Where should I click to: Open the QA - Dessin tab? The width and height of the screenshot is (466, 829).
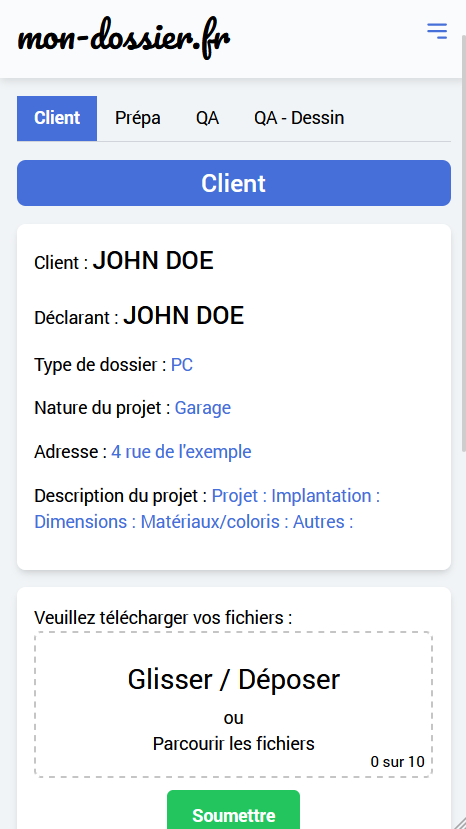coord(299,118)
